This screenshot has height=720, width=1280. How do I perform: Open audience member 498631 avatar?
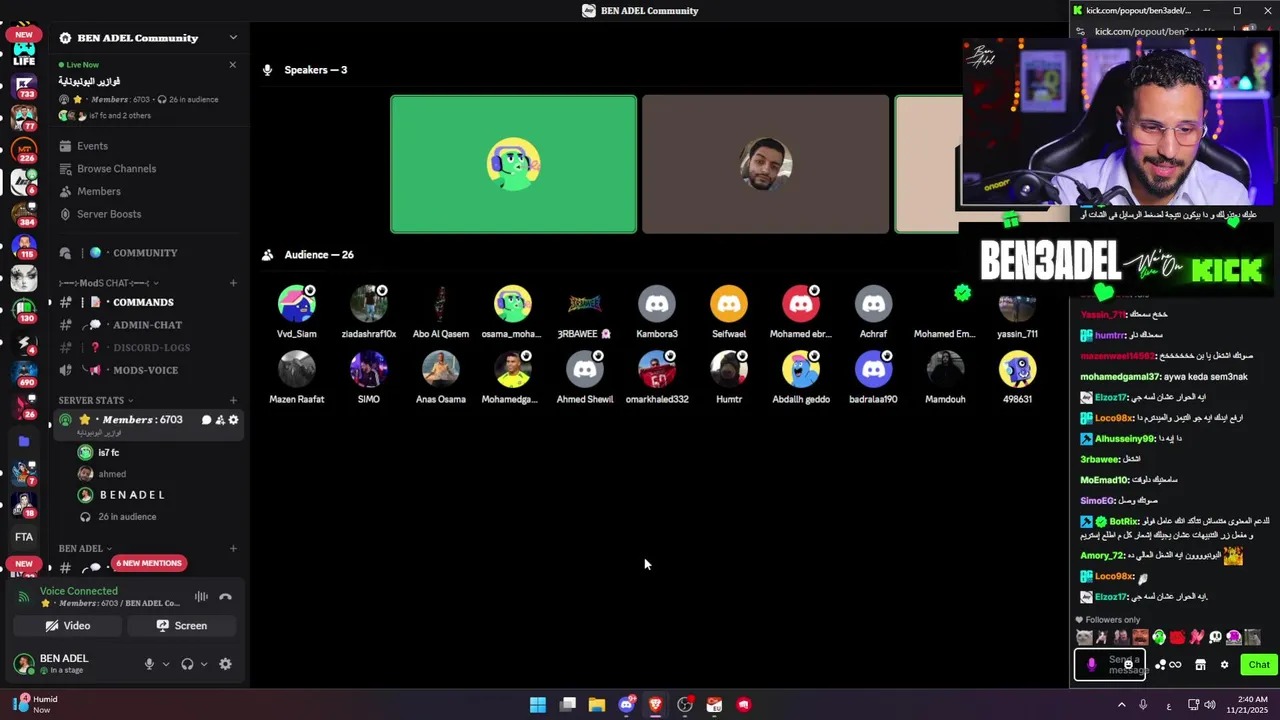pos(1017,370)
